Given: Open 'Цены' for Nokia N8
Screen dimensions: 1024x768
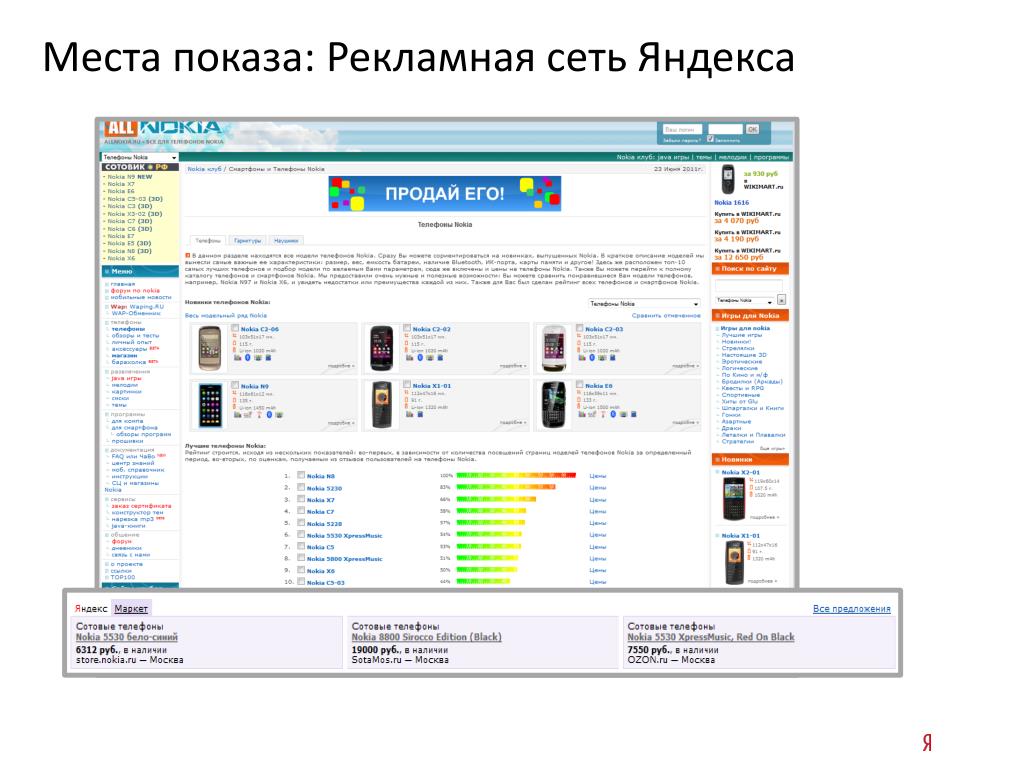Looking at the screenshot, I should tap(598, 476).
